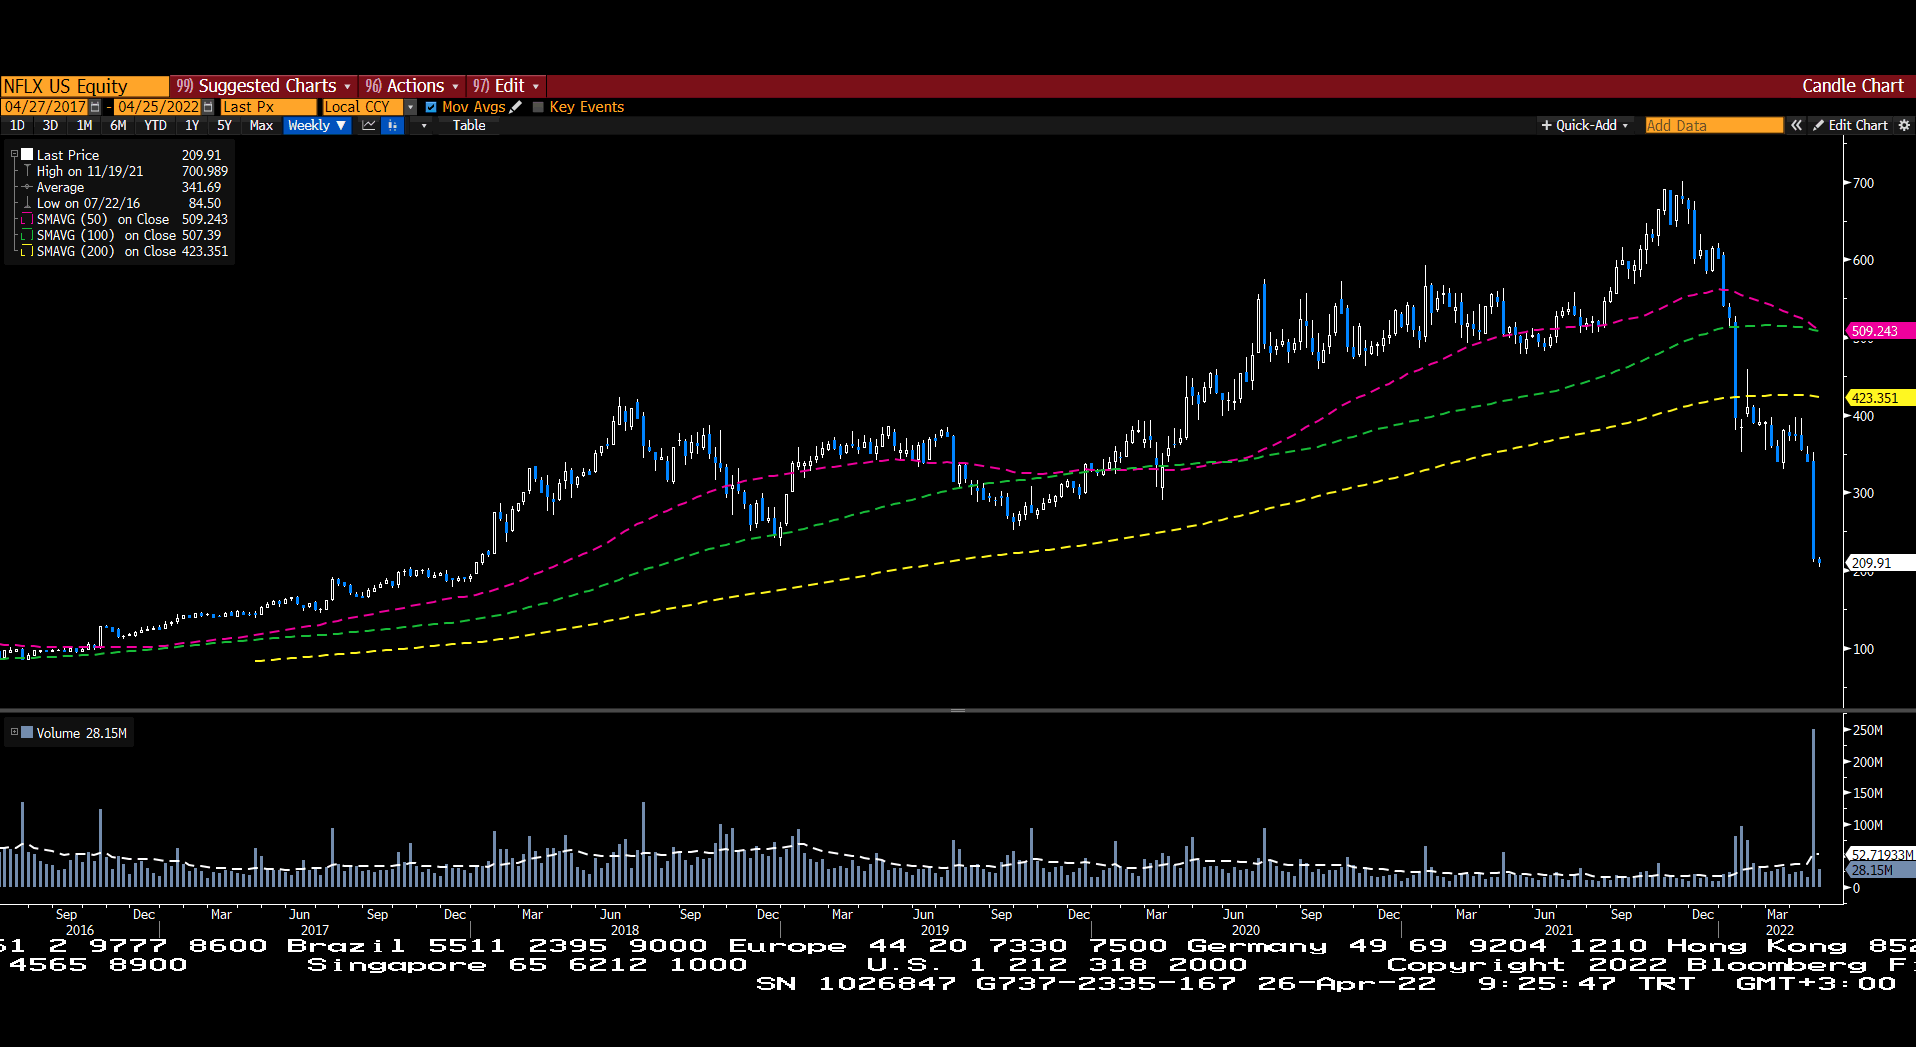Change the Weekly periodicity dropdown
This screenshot has width=1916, height=1047.
tap(317, 125)
